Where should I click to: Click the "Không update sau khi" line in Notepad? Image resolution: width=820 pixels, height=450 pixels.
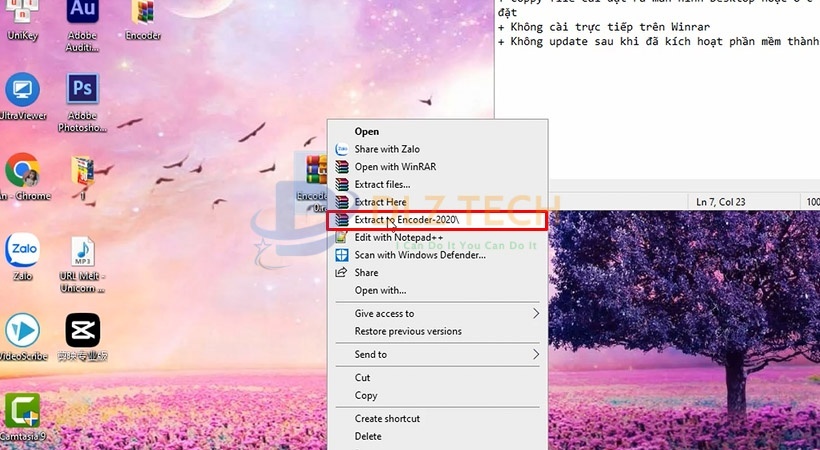pyautogui.click(x=659, y=41)
